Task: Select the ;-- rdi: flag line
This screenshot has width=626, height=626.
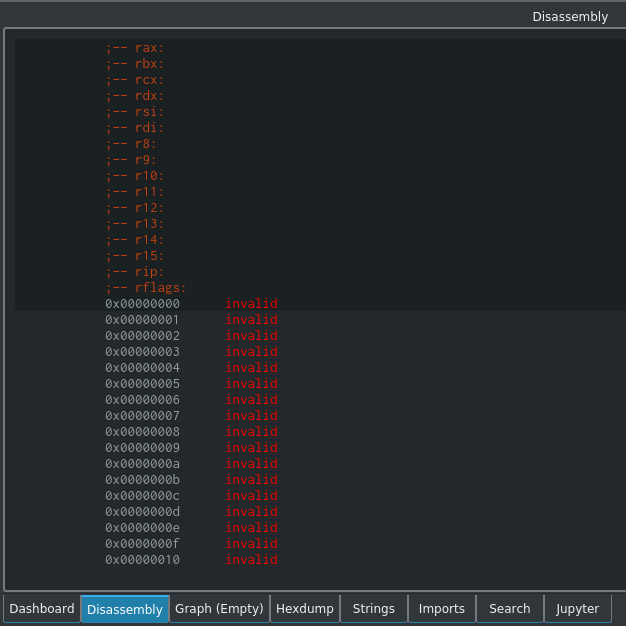Action: click(135, 128)
